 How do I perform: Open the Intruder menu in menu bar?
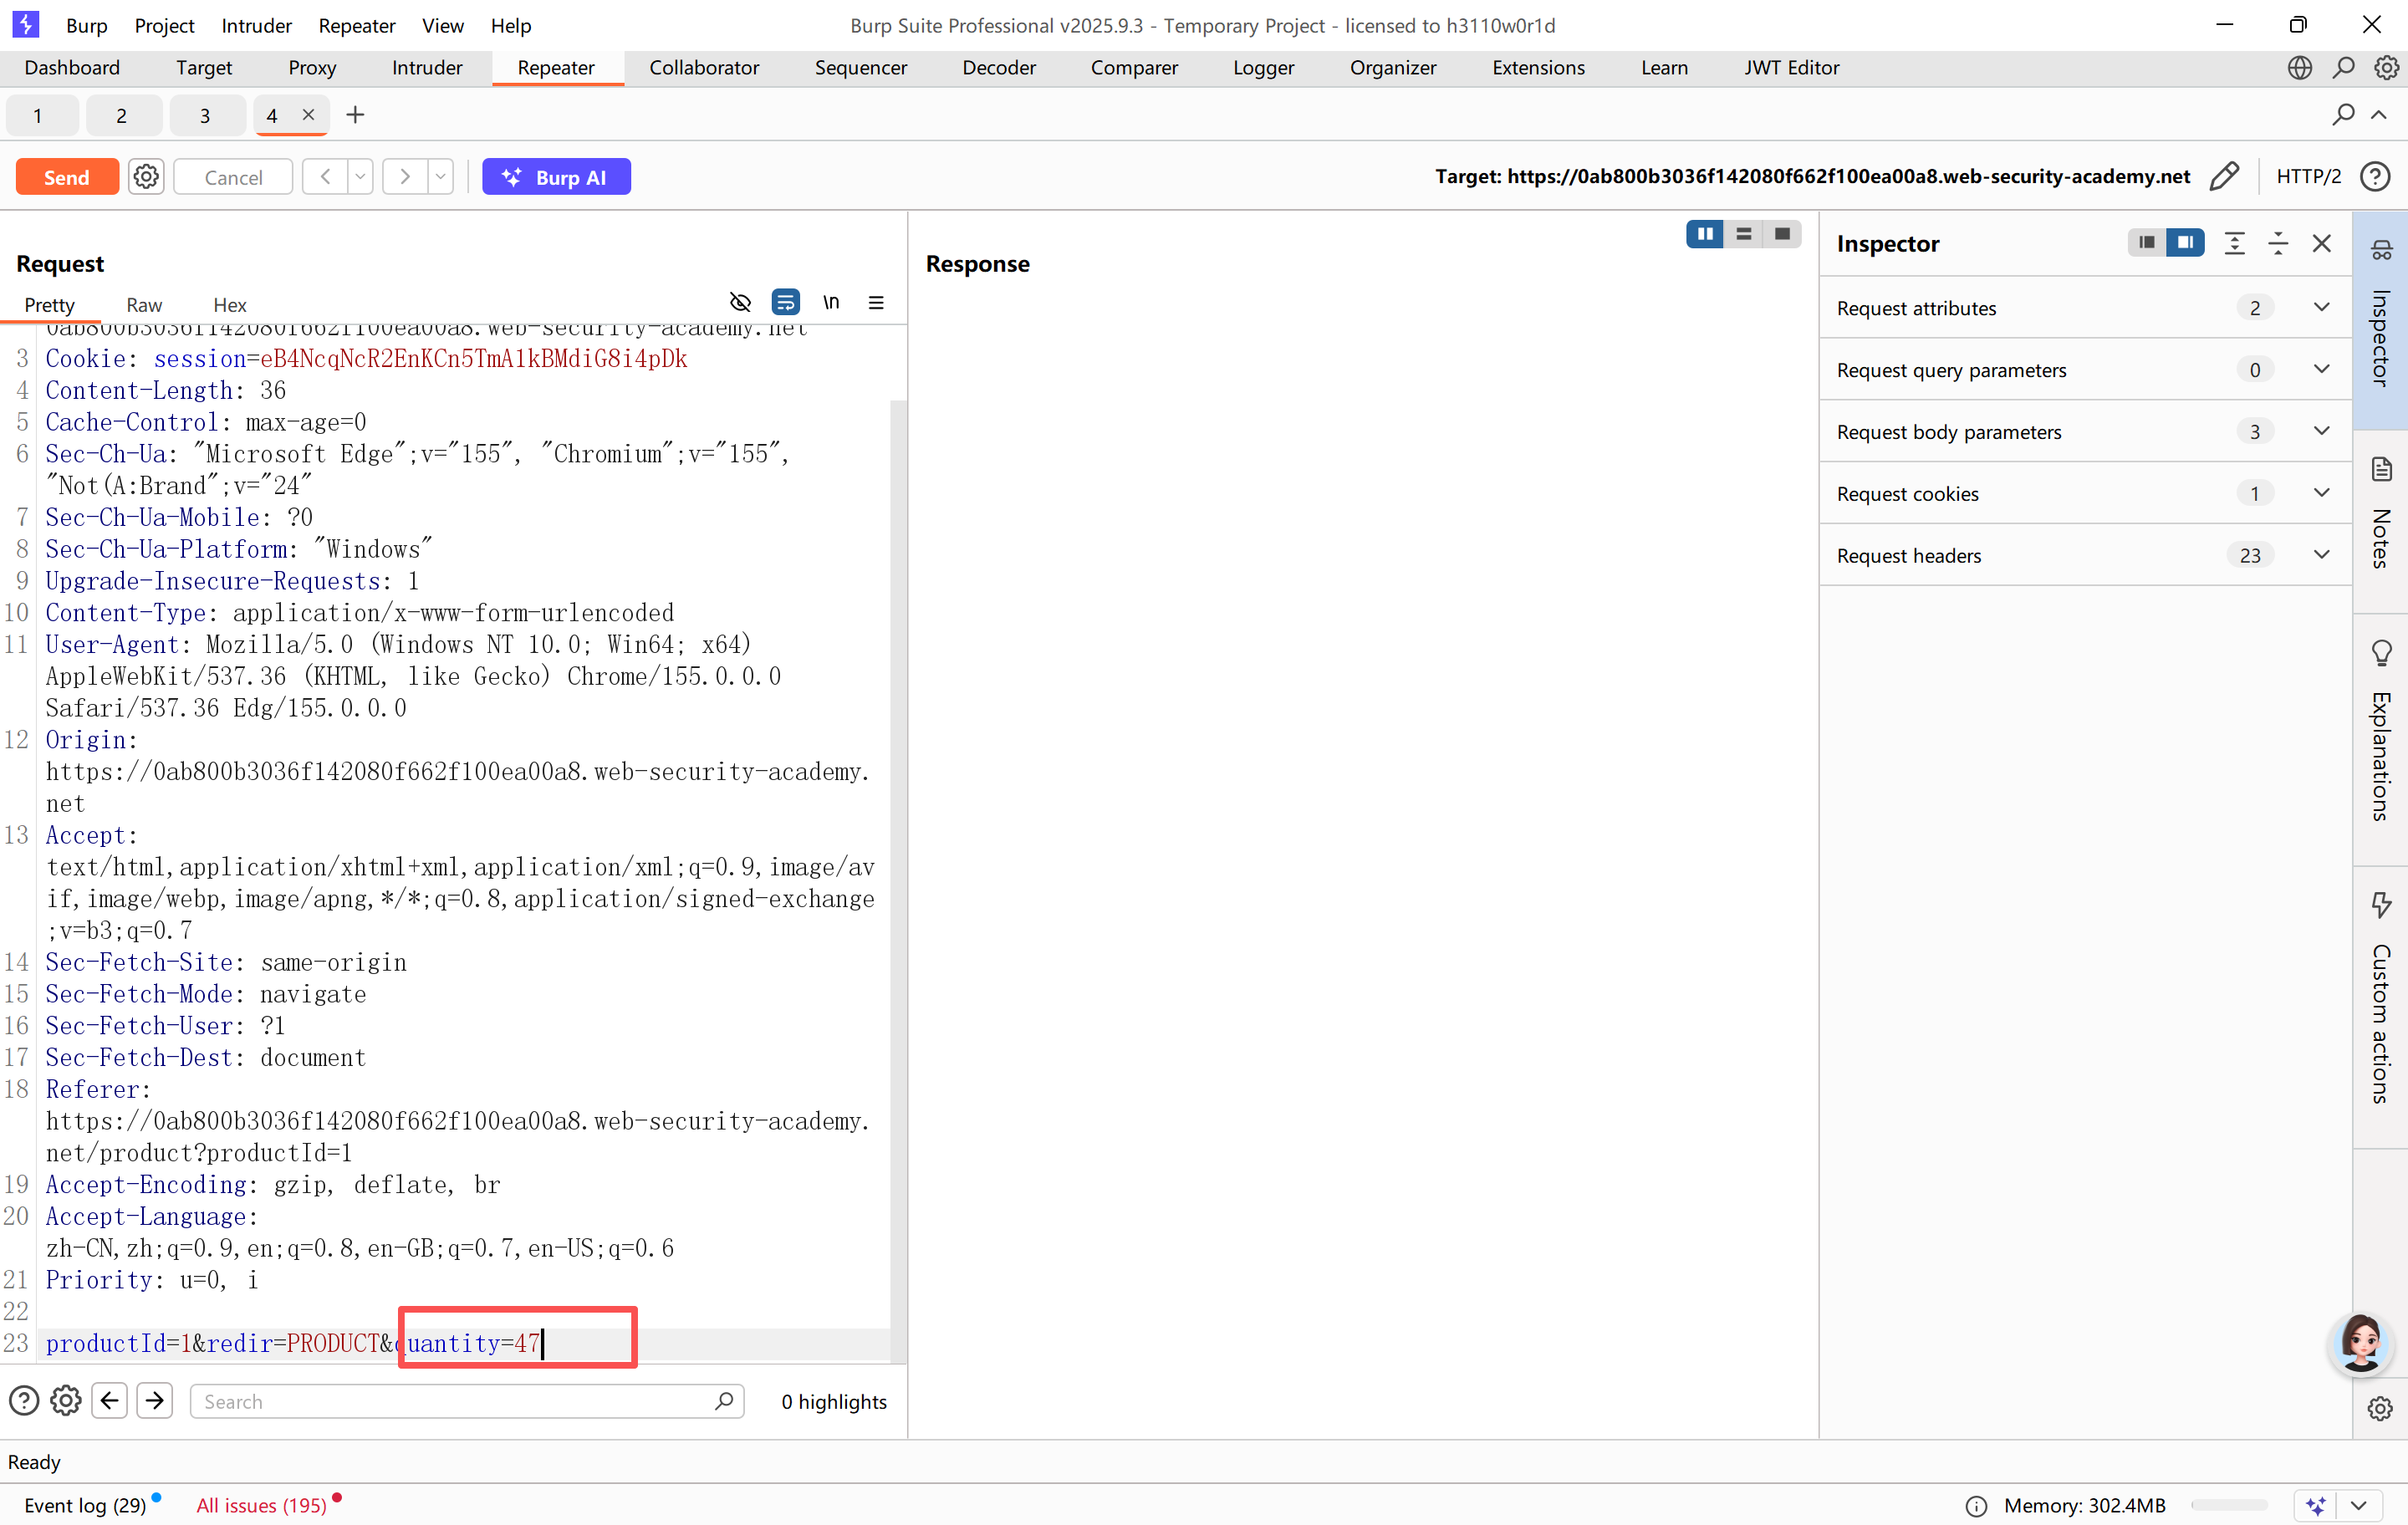coord(256,25)
